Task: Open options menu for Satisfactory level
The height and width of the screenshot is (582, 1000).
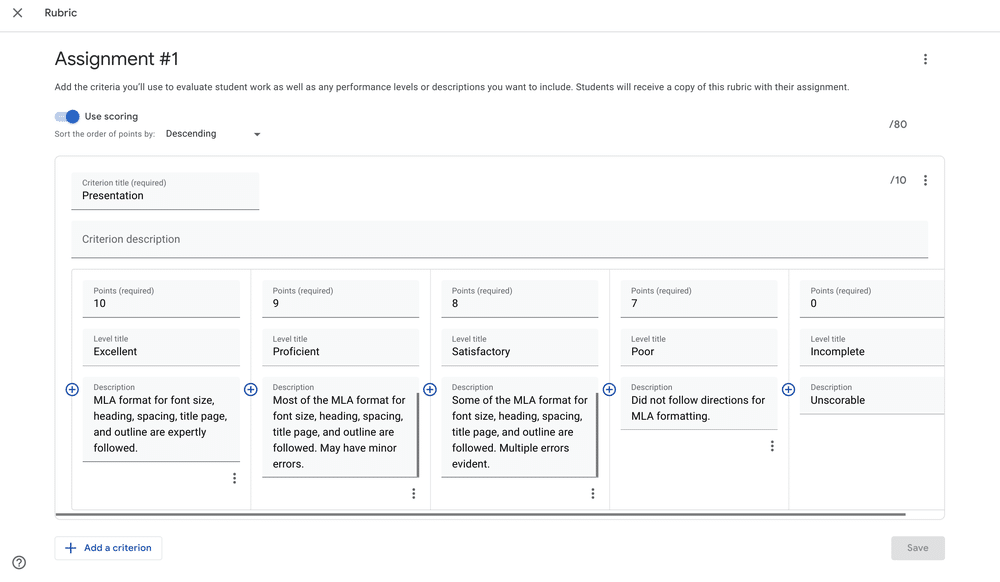Action: [593, 493]
